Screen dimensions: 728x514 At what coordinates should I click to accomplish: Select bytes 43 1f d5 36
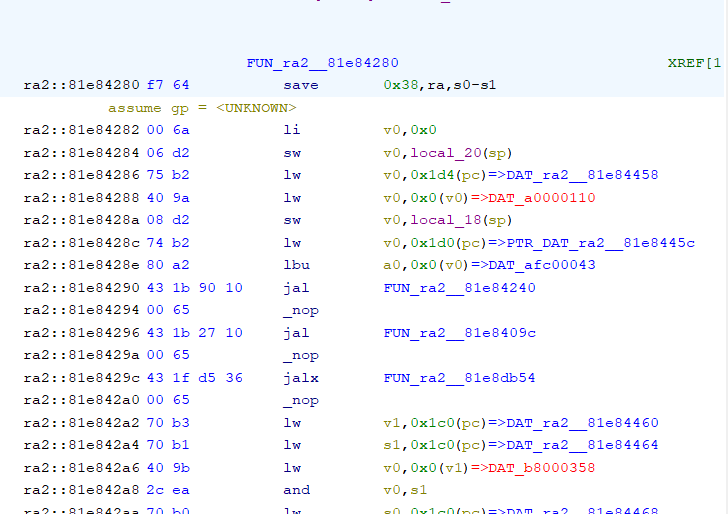(195, 378)
